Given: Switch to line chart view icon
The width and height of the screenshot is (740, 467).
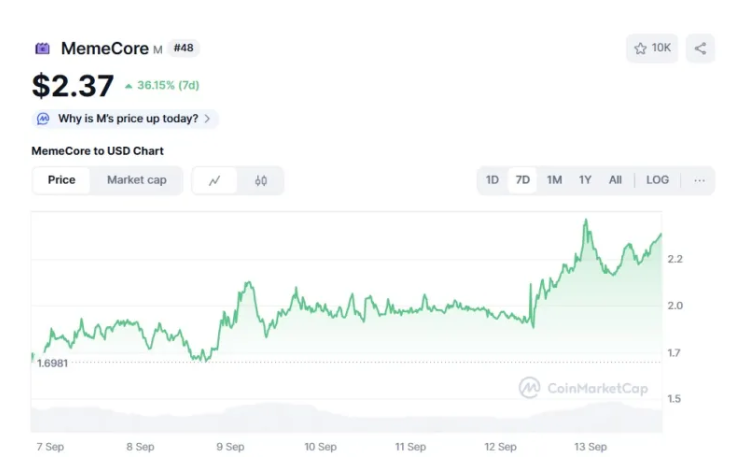Looking at the screenshot, I should tap(215, 180).
